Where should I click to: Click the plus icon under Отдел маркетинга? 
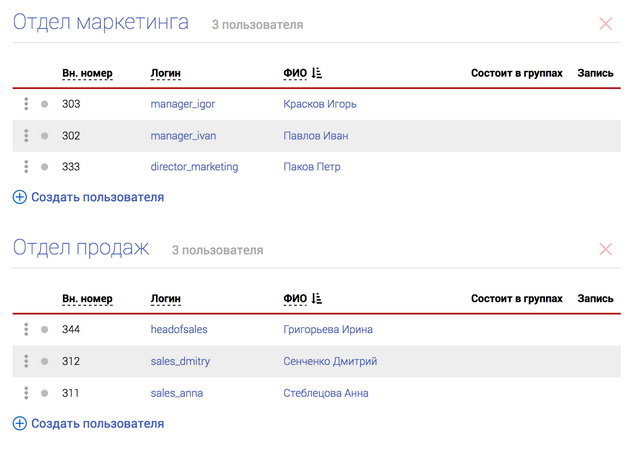pos(20,198)
